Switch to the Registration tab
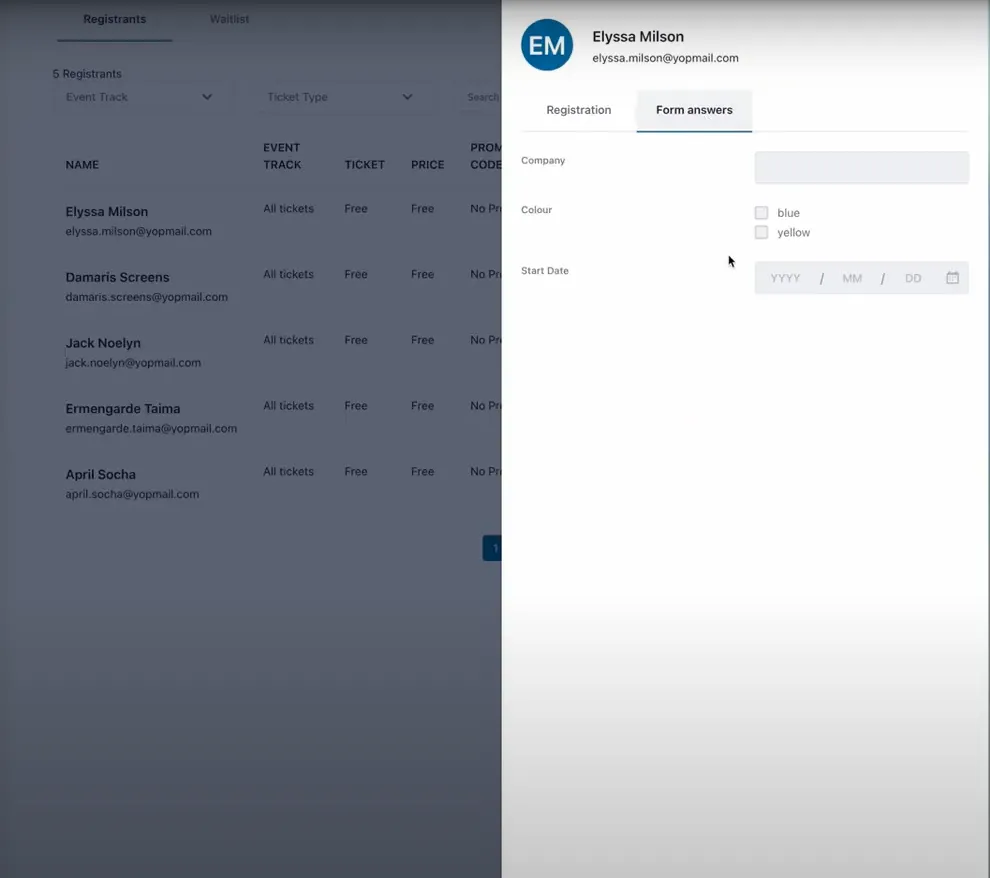 click(578, 110)
